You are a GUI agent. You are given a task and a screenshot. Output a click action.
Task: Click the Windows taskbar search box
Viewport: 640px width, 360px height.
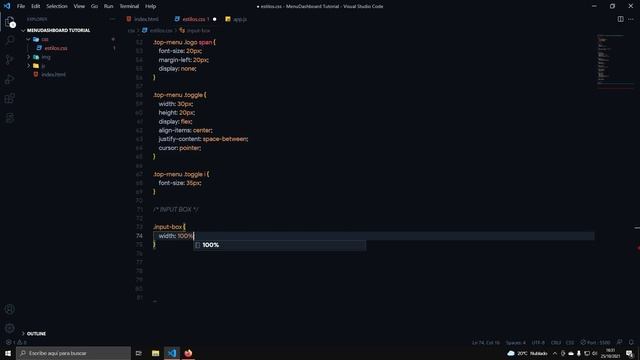[74, 353]
